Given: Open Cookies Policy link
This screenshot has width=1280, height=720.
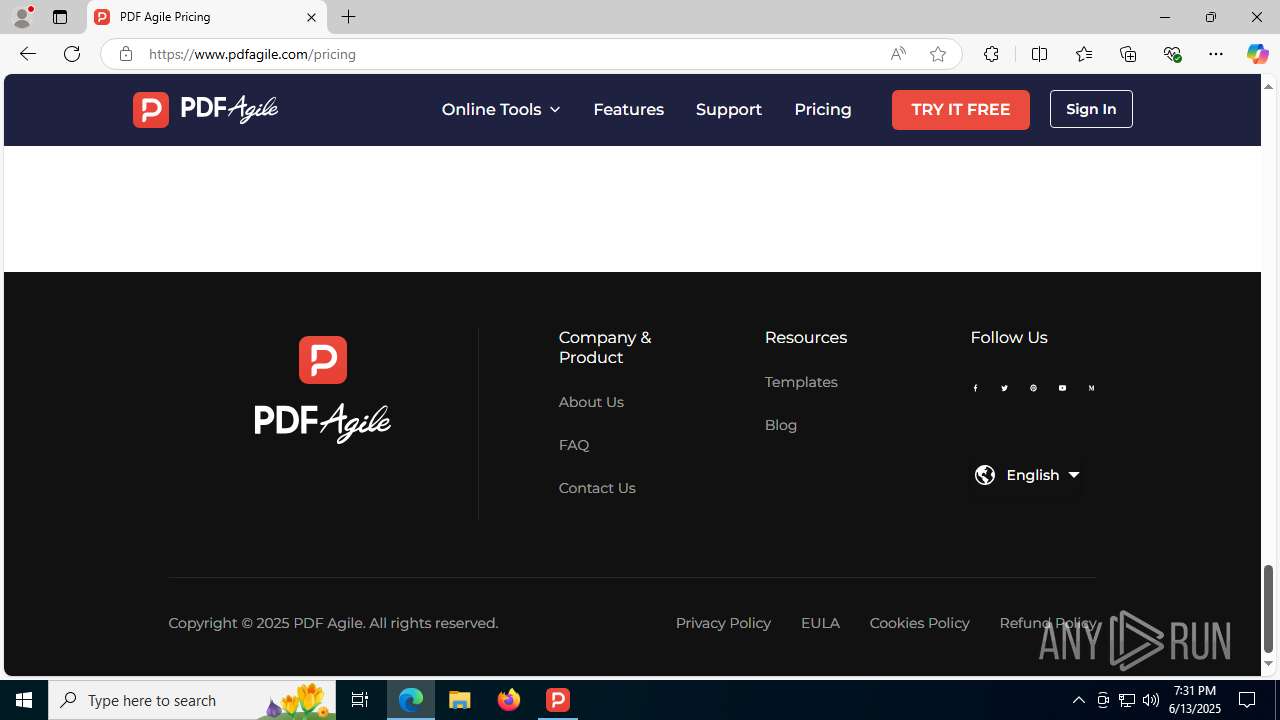Looking at the screenshot, I should coord(919,623).
